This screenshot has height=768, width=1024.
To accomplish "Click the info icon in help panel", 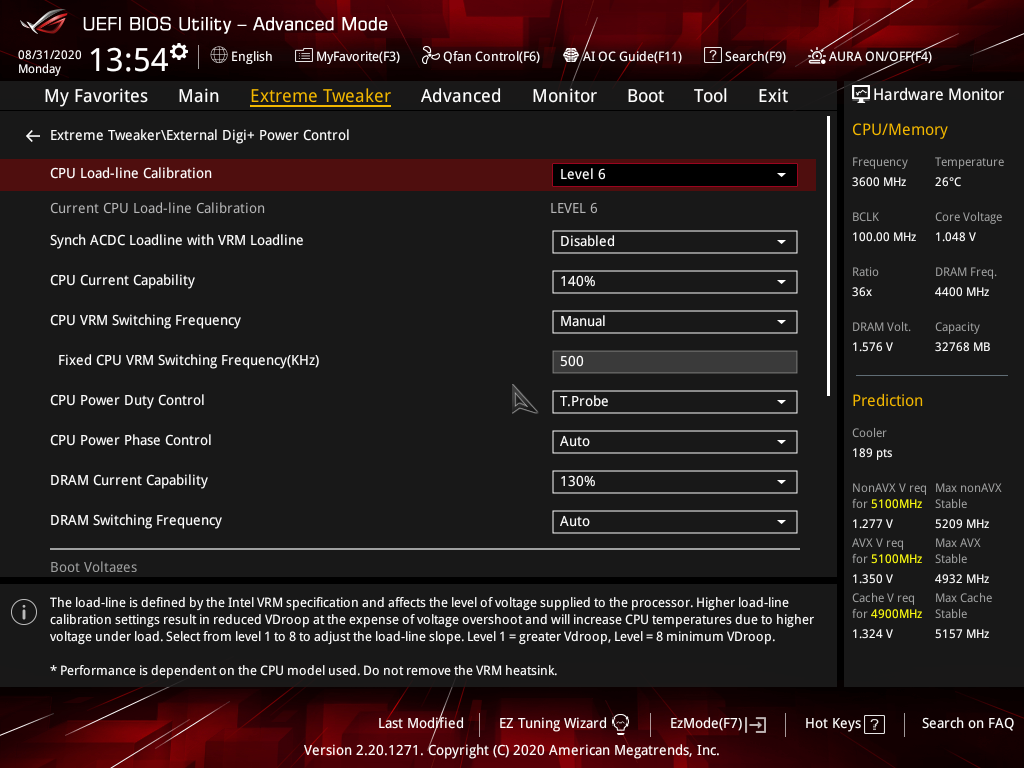I will coord(24,612).
